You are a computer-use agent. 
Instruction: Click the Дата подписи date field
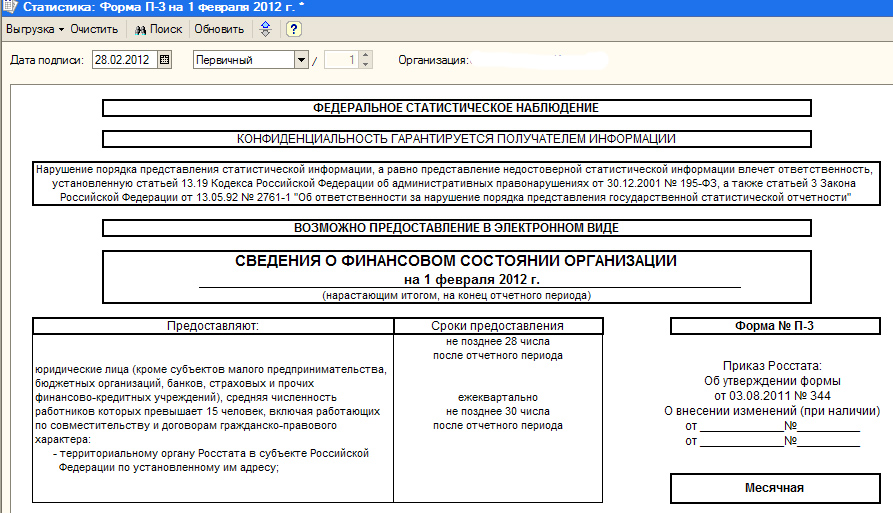(125, 60)
